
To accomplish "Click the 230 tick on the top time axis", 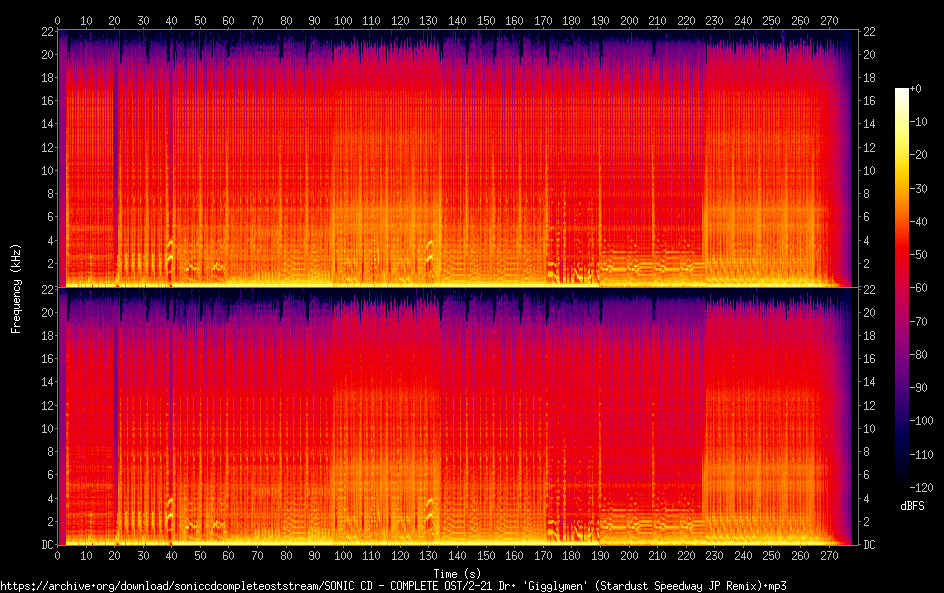I will tap(715, 20).
